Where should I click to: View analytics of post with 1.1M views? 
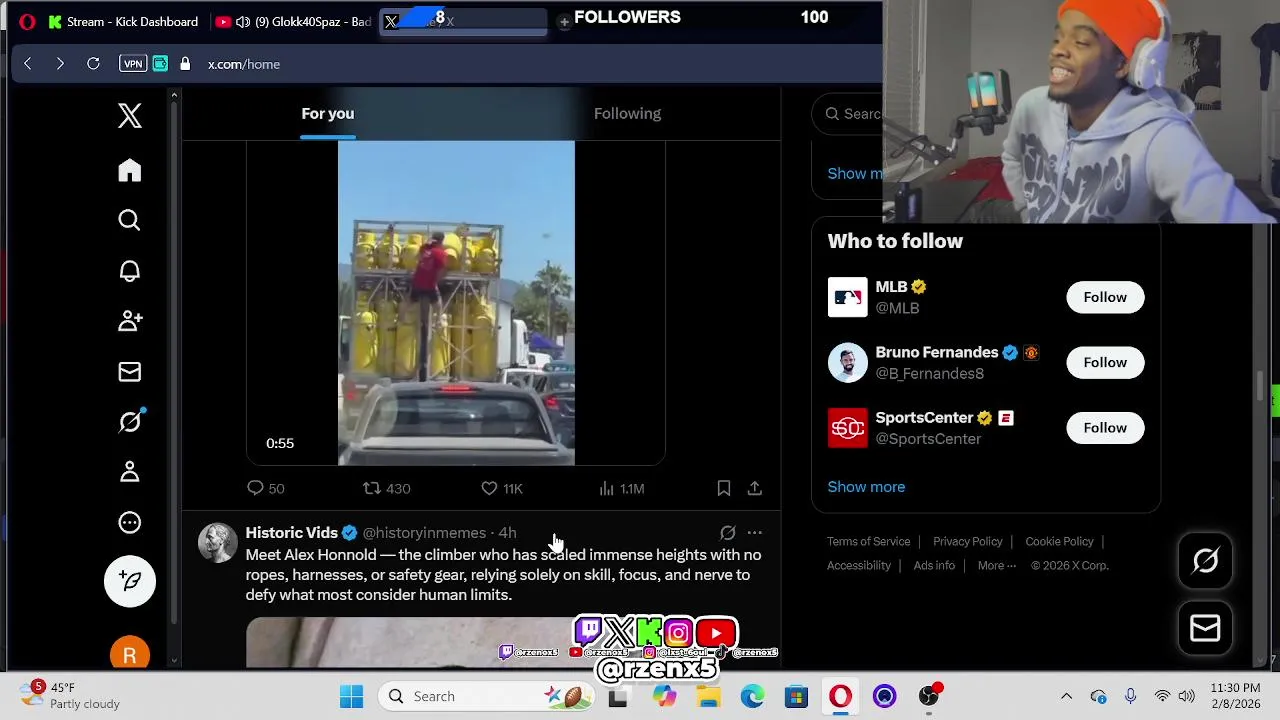621,488
